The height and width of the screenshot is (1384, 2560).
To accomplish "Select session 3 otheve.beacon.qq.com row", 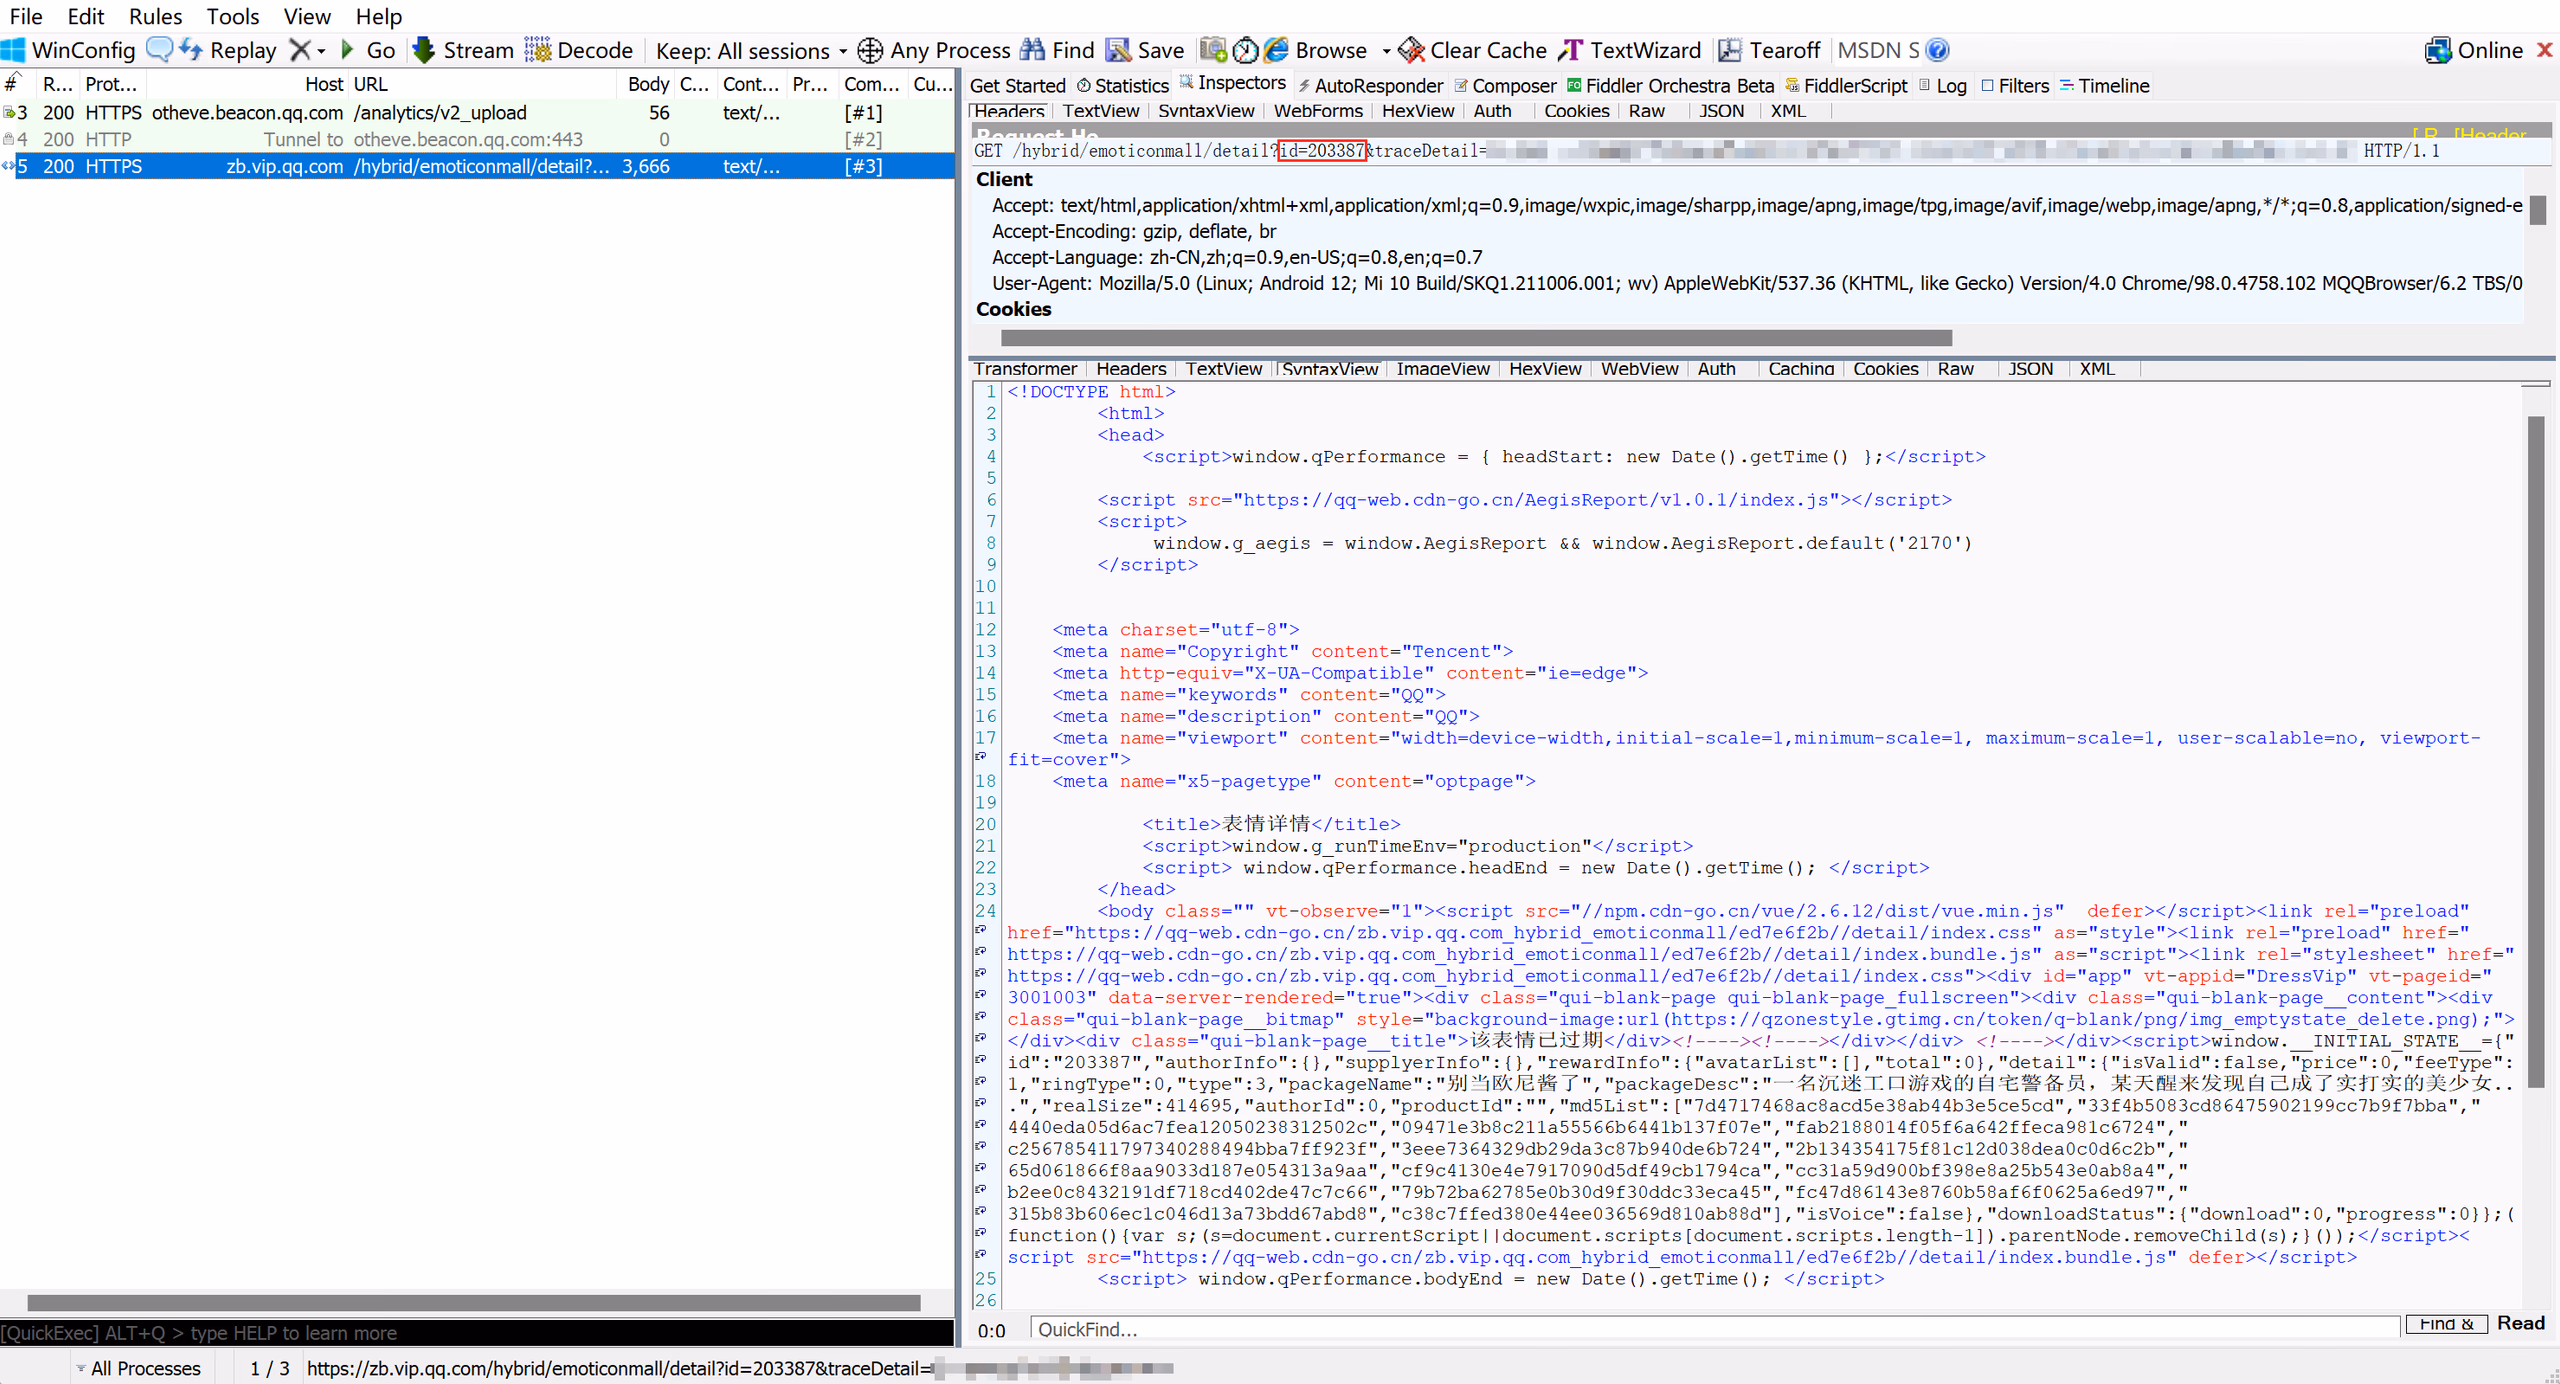I will pos(477,113).
